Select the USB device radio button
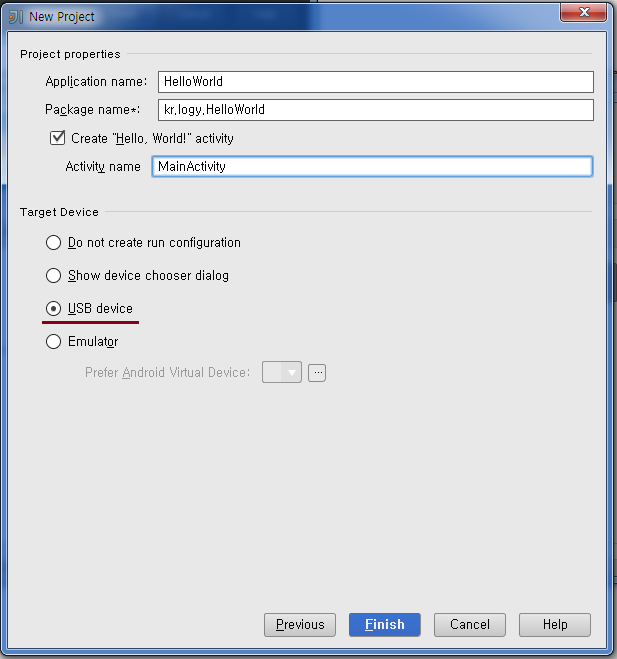Screen dimensions: 617x659 pos(53,308)
